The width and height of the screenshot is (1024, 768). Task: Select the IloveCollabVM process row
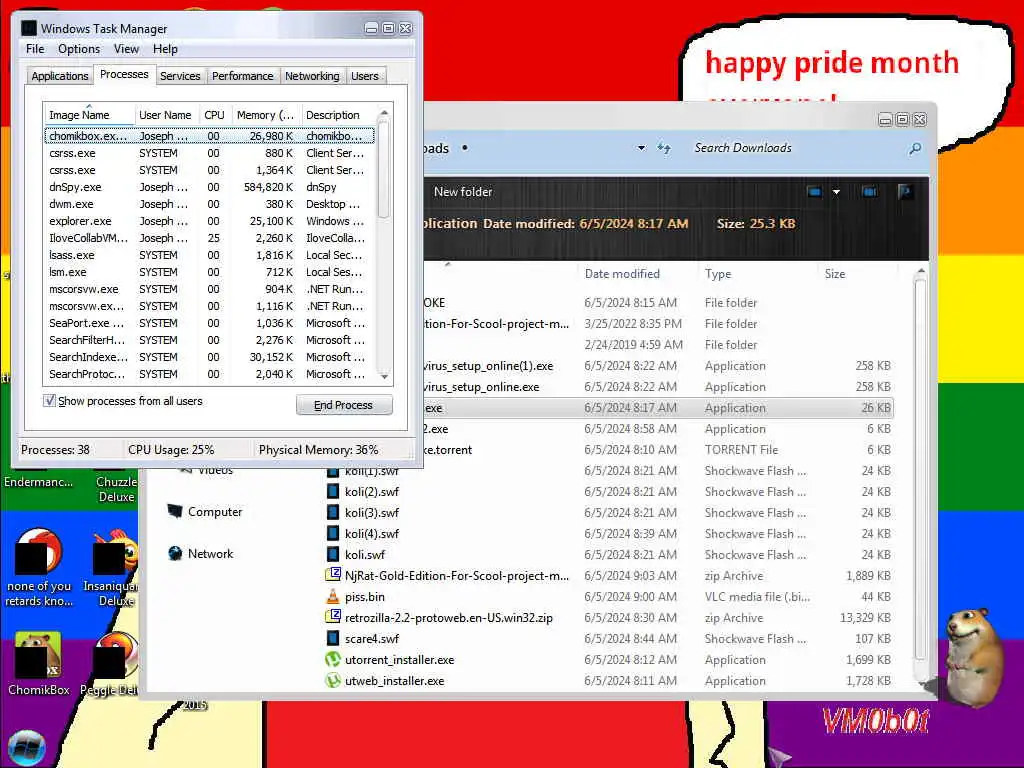tap(209, 238)
